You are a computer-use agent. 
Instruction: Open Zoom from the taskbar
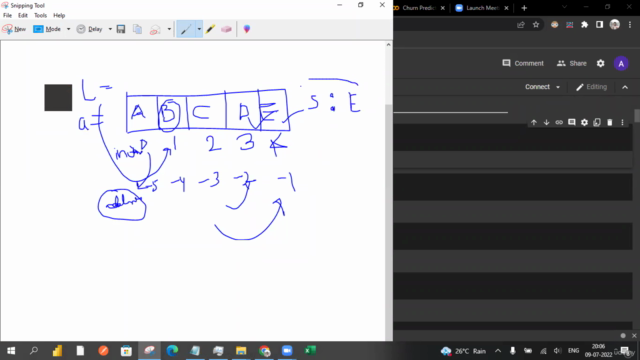click(x=287, y=351)
